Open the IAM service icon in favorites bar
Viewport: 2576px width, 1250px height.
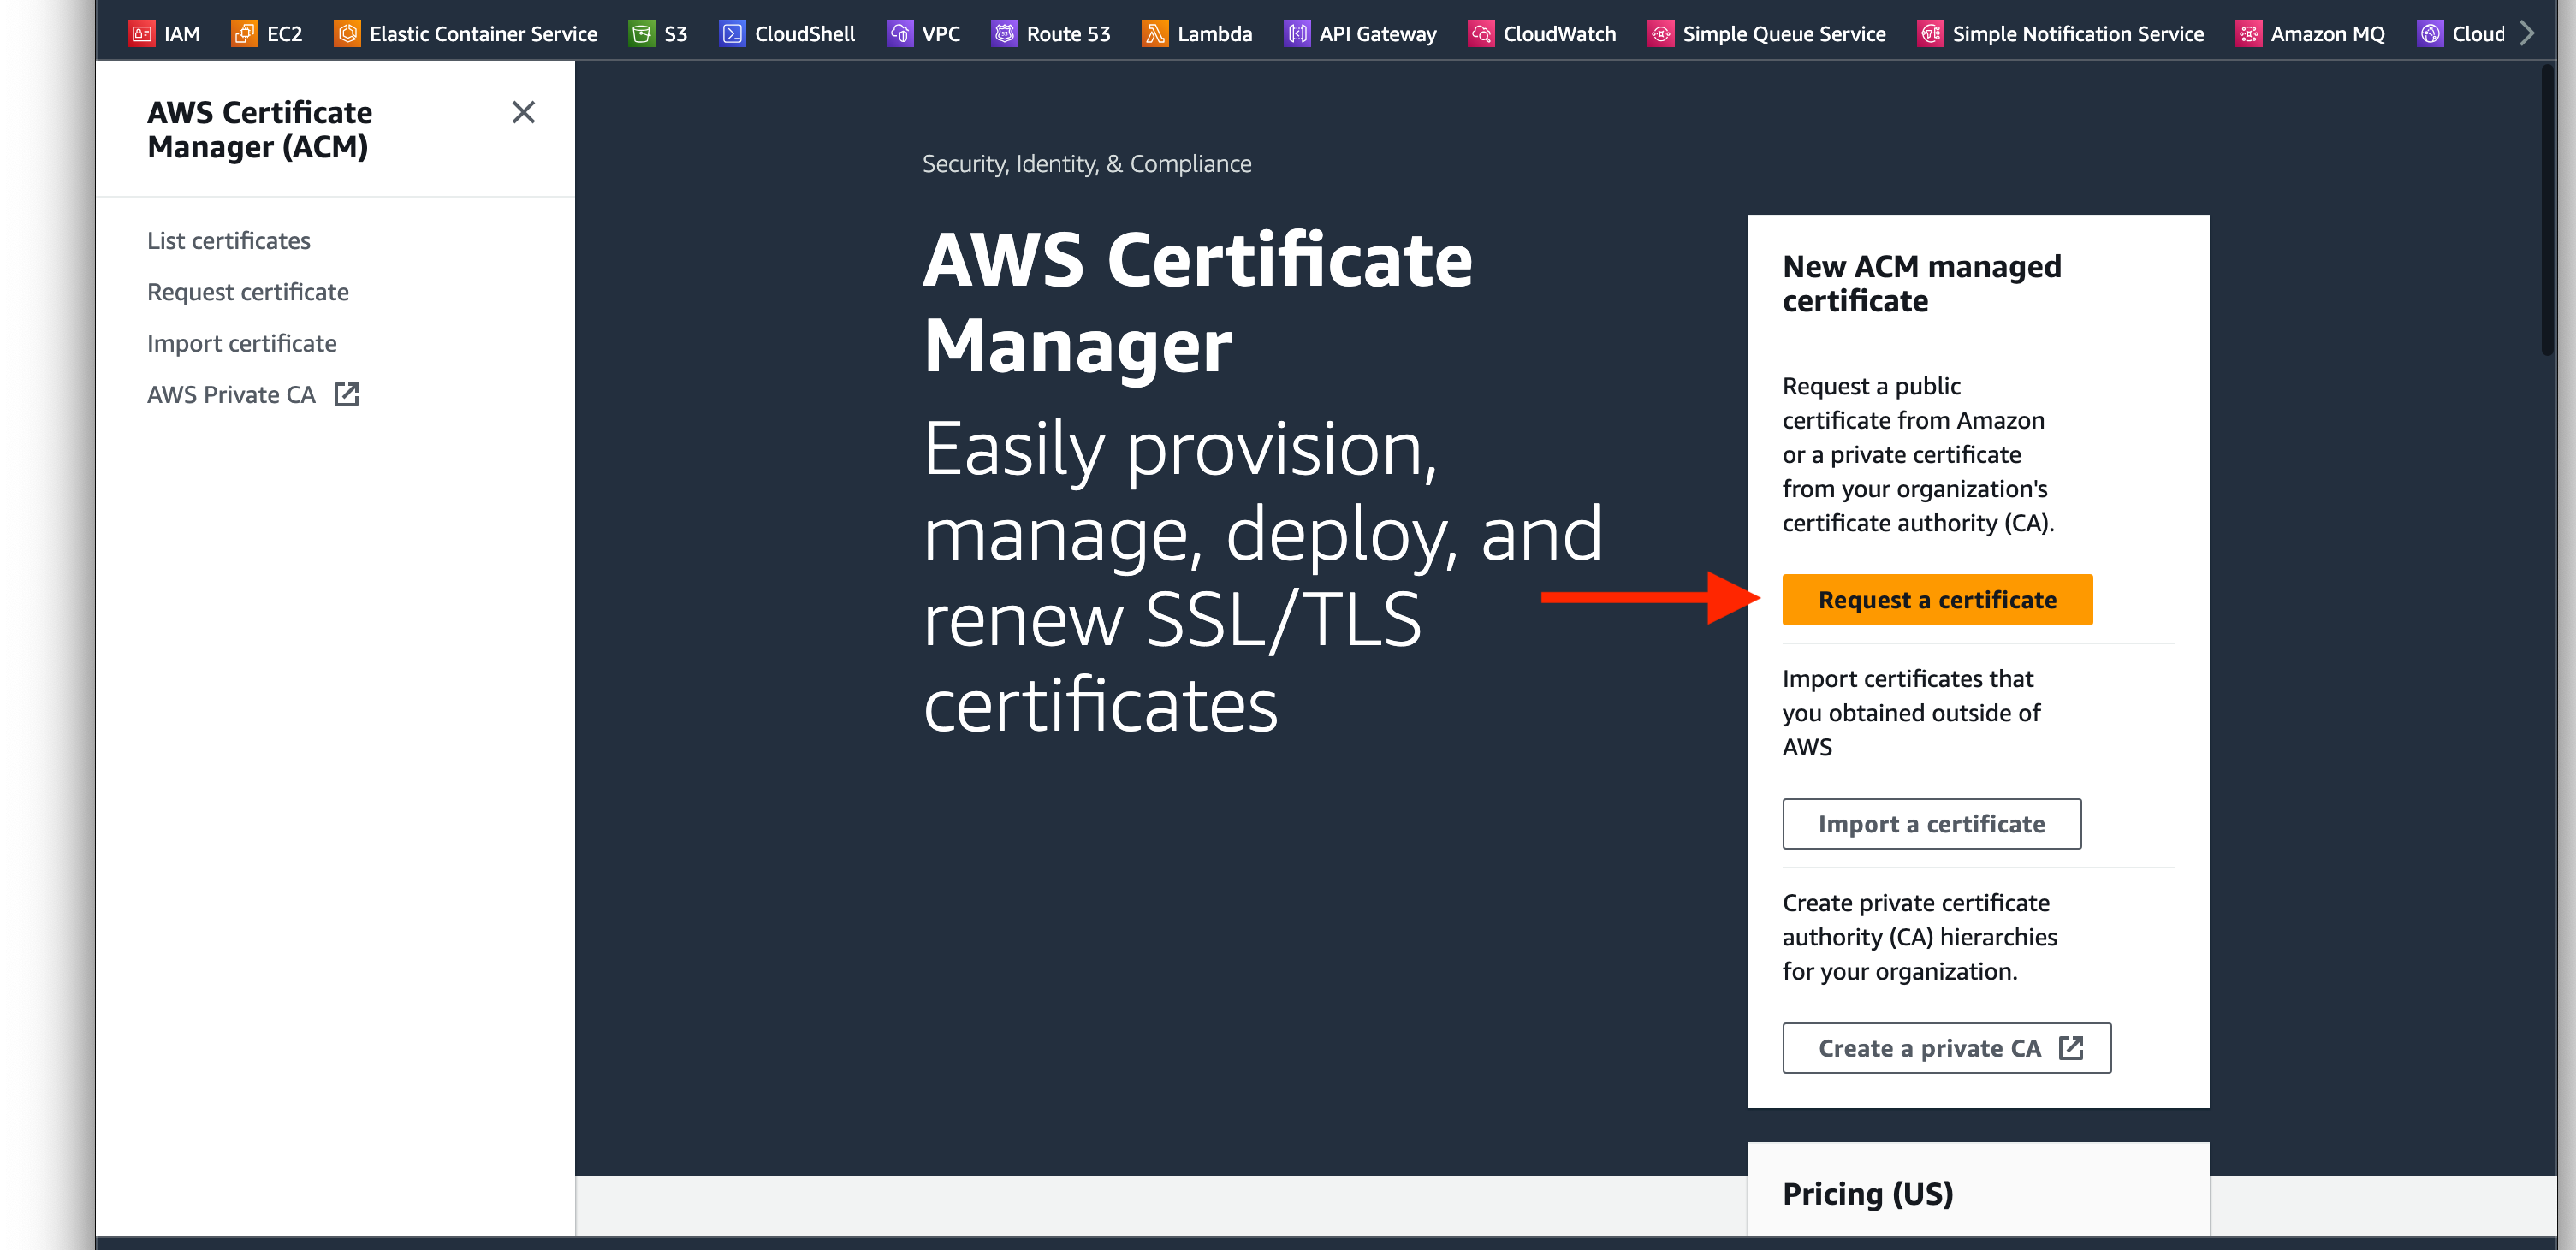click(x=142, y=34)
